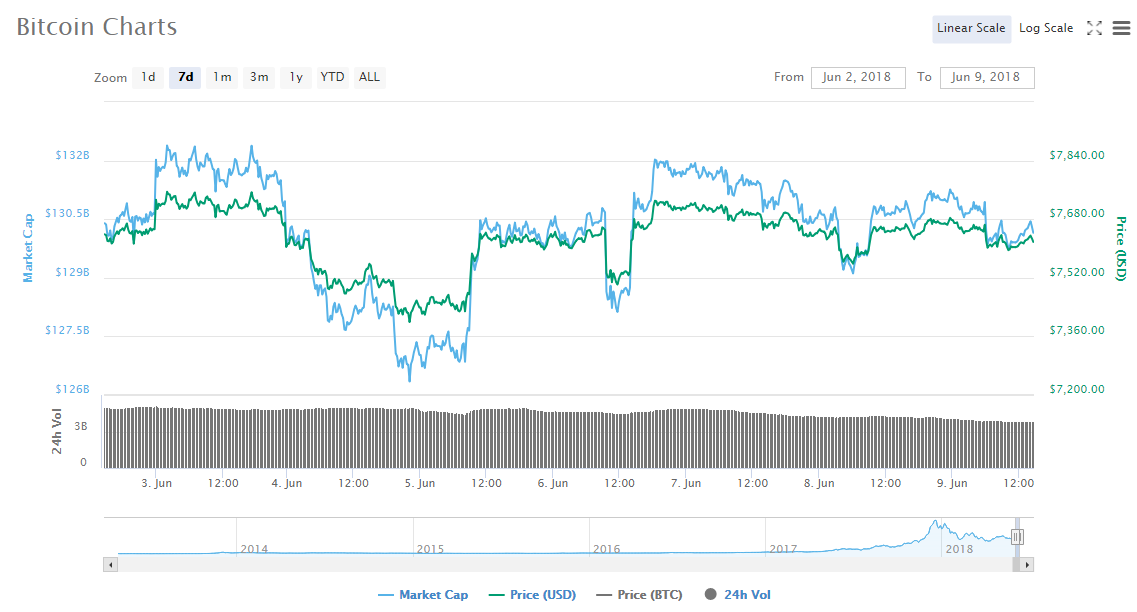Screen dimensions: 1137x612
Task: Open fullscreen chart view icon
Action: coord(1094,28)
